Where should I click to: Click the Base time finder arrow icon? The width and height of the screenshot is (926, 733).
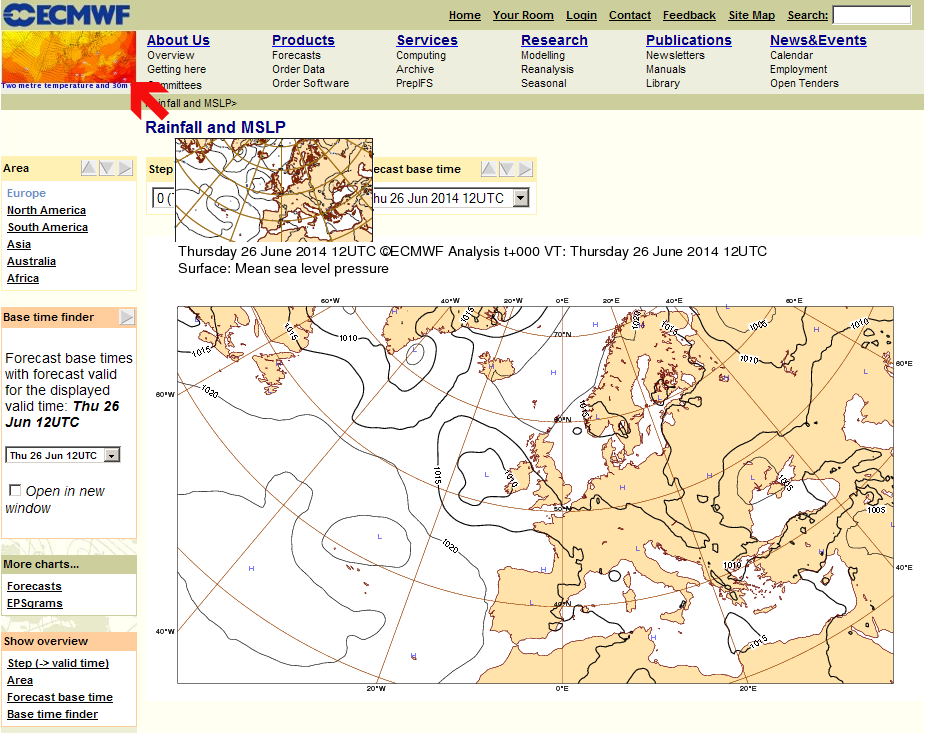coord(127,317)
